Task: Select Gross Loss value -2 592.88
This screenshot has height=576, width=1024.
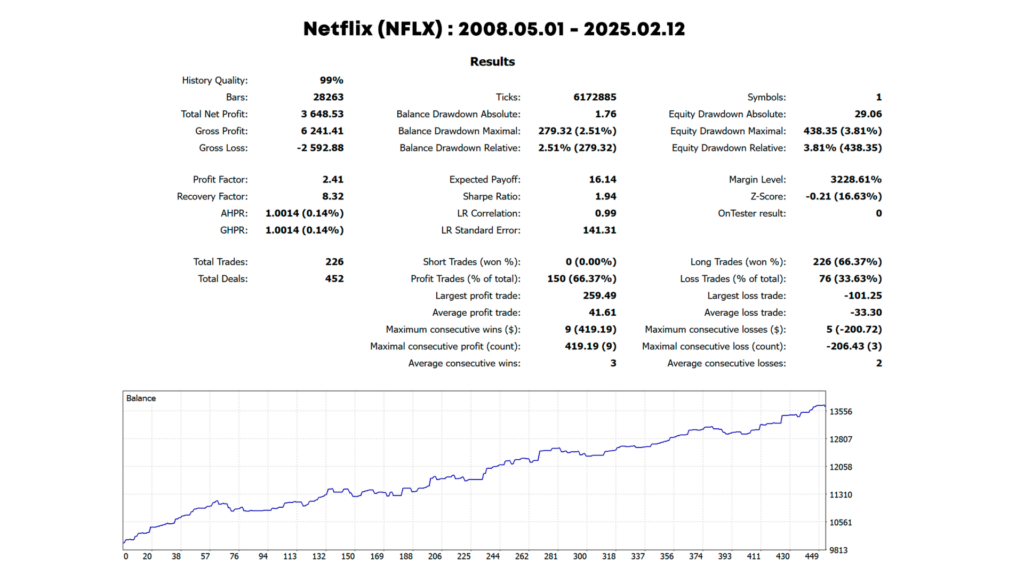Action: 320,148
